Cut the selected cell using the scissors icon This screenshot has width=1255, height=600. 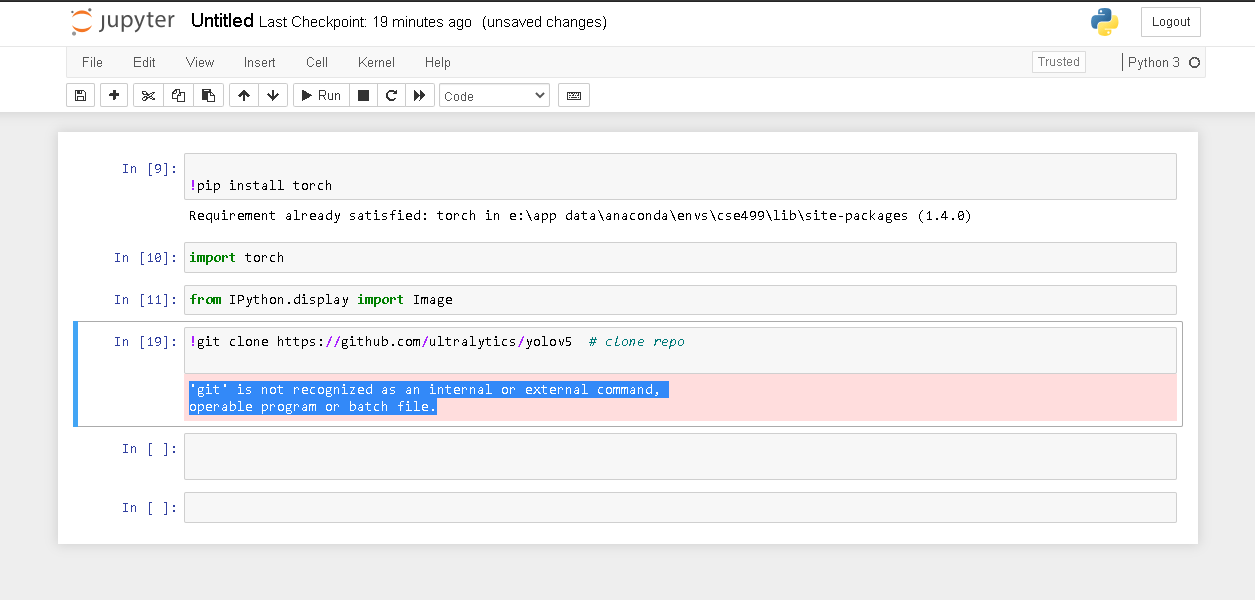click(x=147, y=95)
